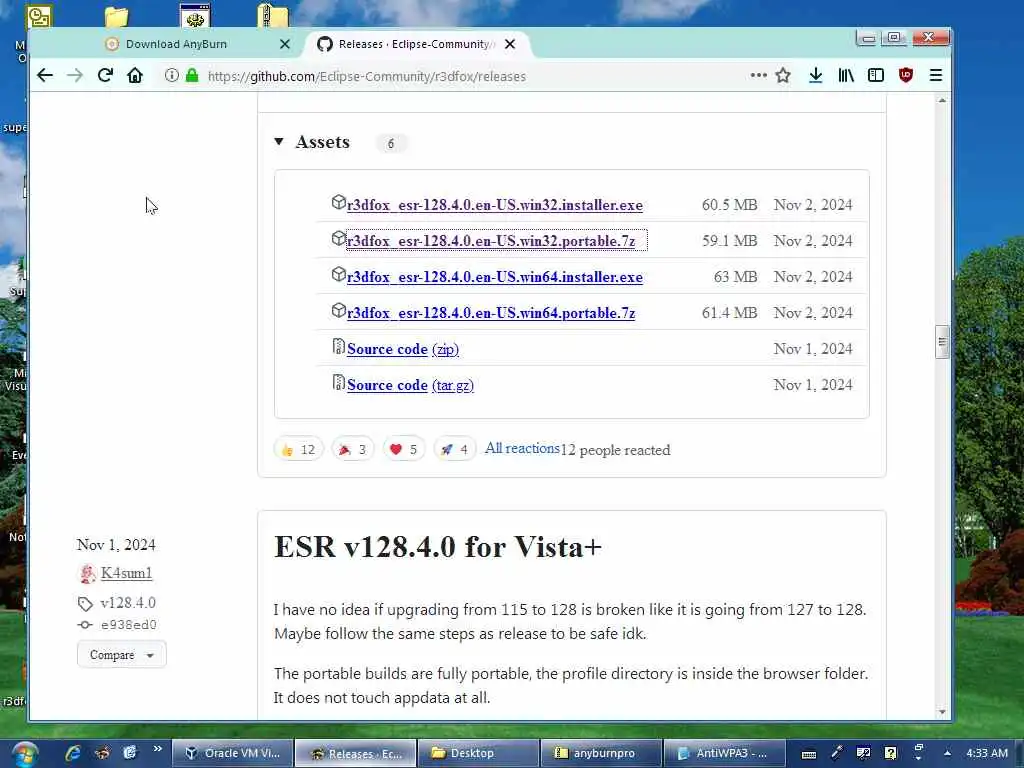Click the green padlock security icon
Image resolution: width=1024 pixels, height=768 pixels.
coord(192,76)
